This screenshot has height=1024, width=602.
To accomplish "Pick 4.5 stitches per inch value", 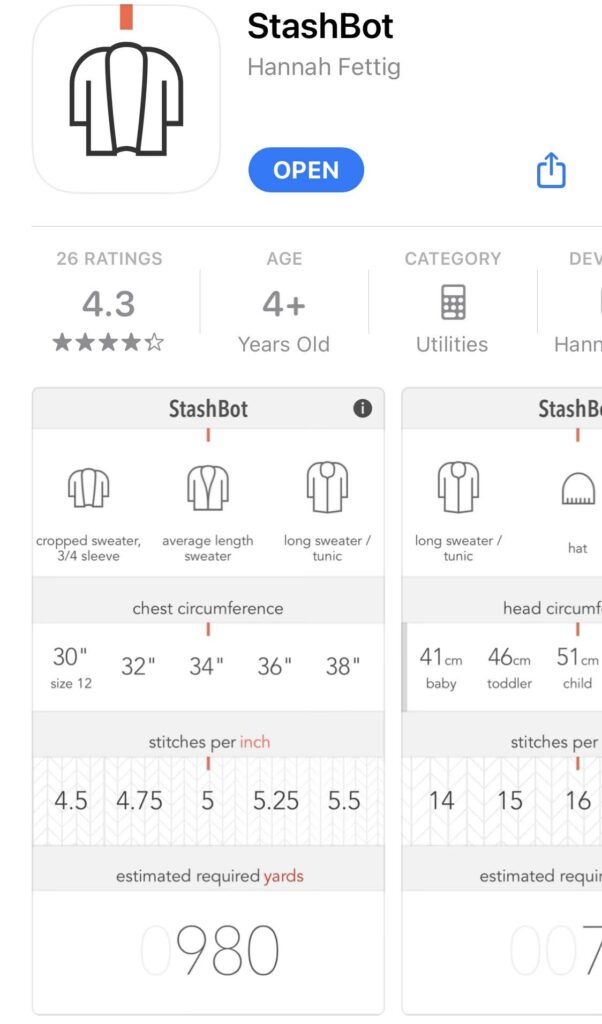I will tap(71, 800).
